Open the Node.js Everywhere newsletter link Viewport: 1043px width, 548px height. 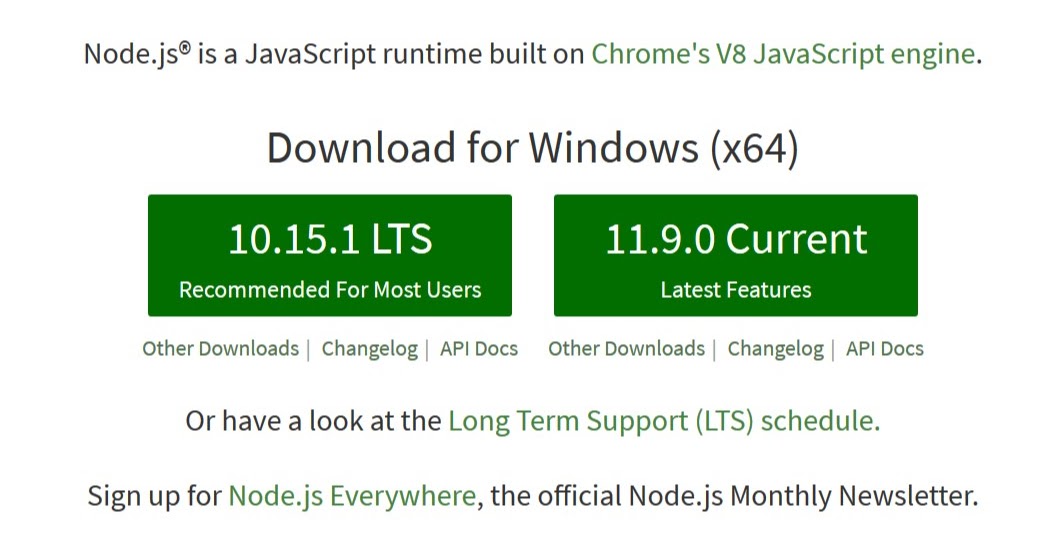pyautogui.click(x=352, y=496)
